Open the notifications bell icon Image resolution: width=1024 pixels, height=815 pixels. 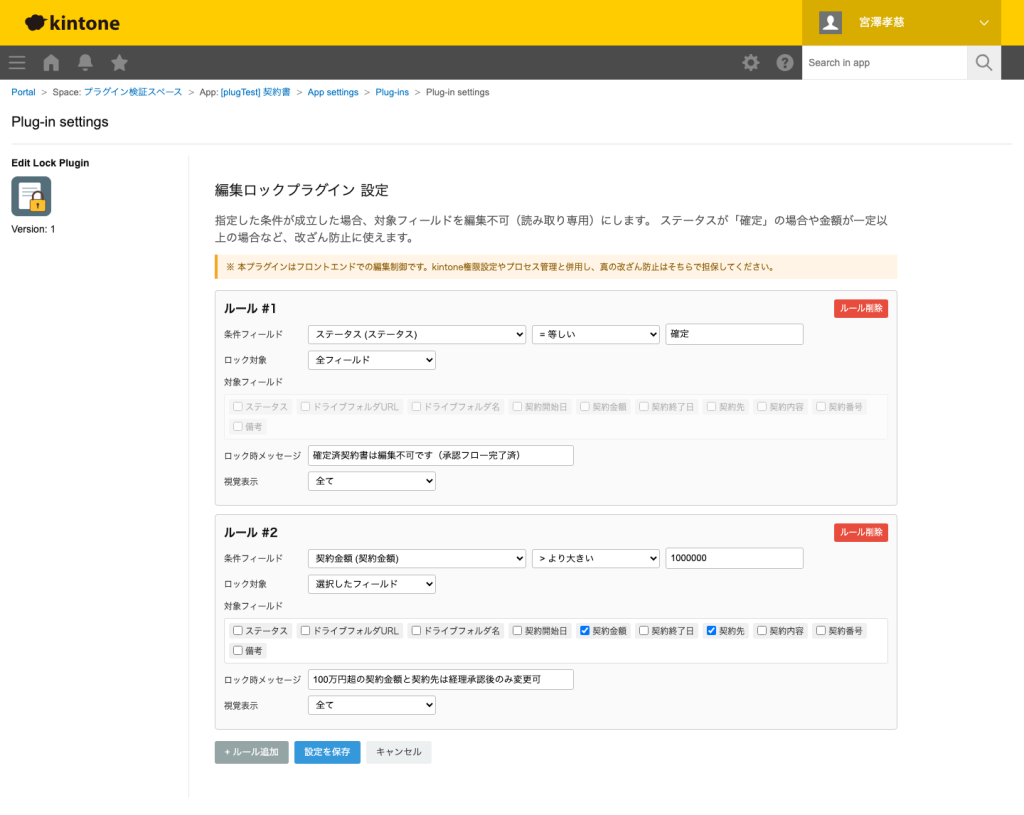click(85, 63)
